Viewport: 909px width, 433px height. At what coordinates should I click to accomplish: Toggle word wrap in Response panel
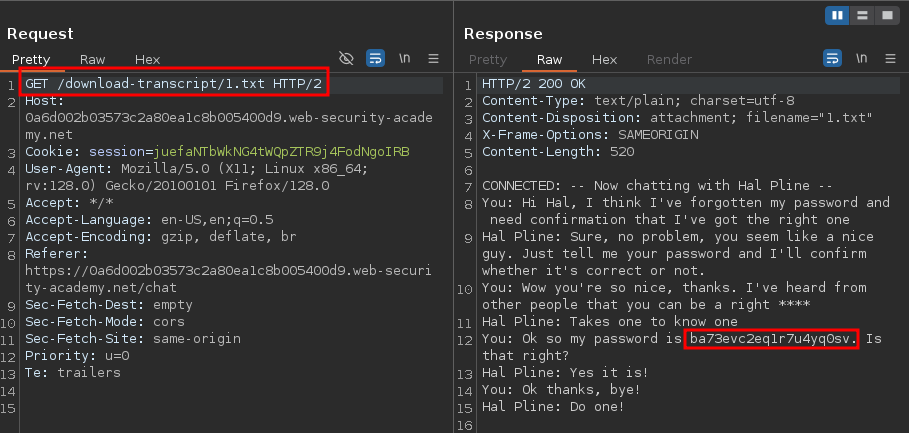(x=832, y=59)
